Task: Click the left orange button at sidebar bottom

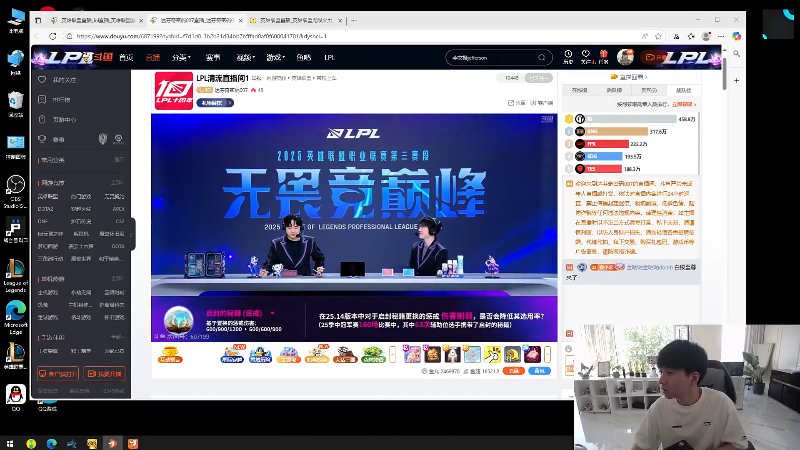Action: 58,373
